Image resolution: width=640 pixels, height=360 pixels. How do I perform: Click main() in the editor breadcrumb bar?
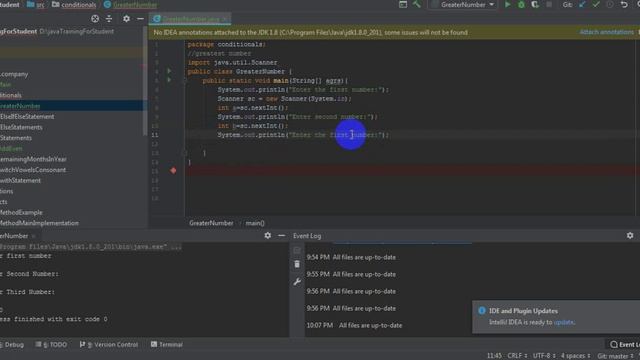point(255,223)
